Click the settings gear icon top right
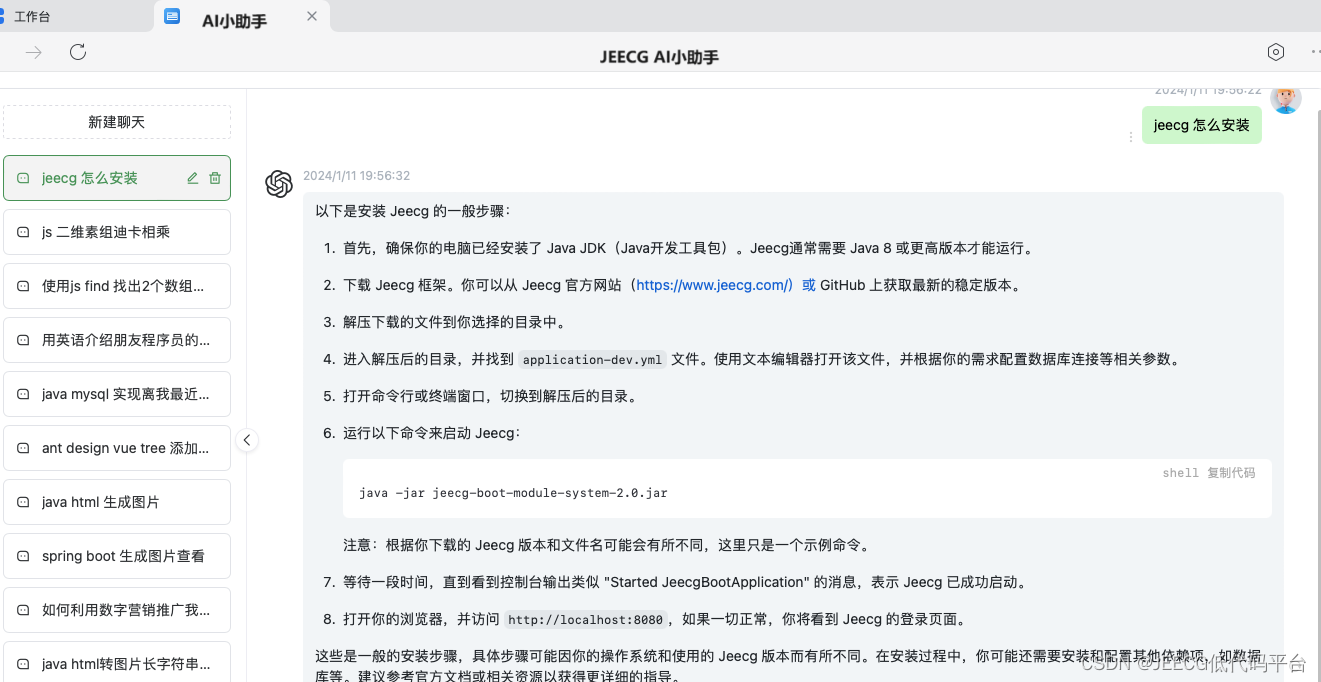 pyautogui.click(x=1276, y=51)
